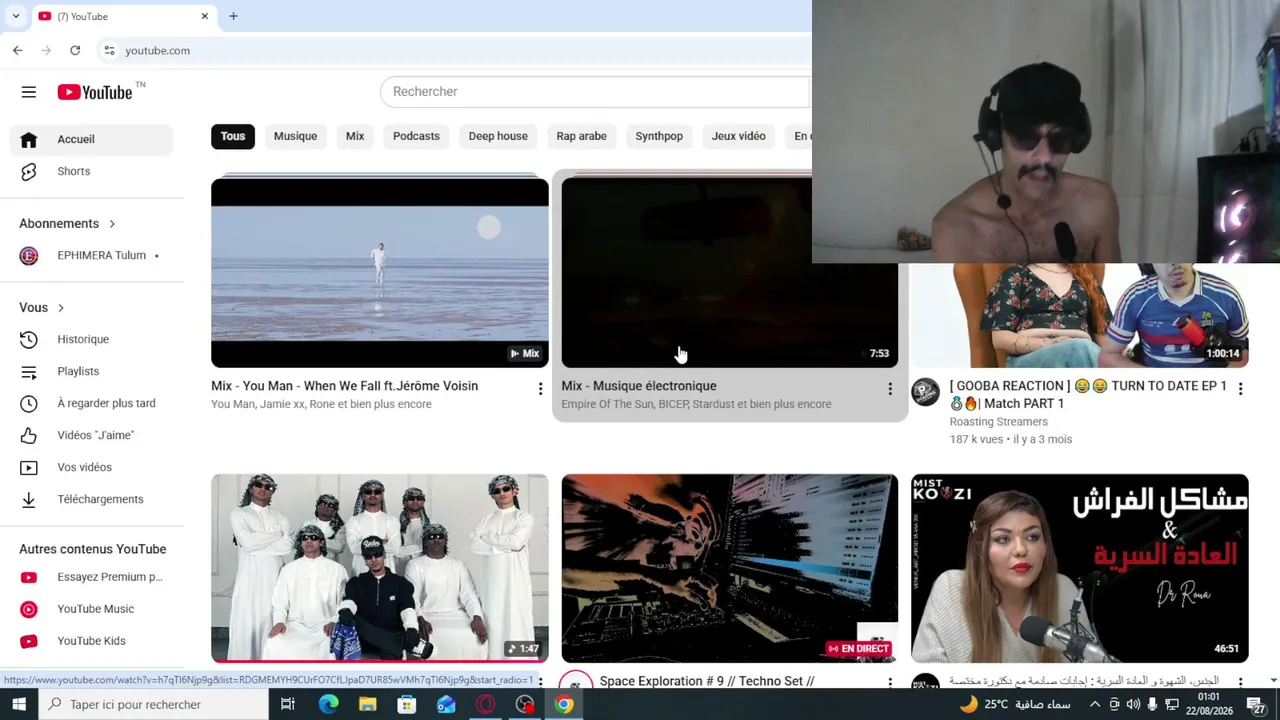Viewport: 1280px width, 720px height.
Task: Go to Accueil in the sidebar
Action: pyautogui.click(x=91, y=139)
